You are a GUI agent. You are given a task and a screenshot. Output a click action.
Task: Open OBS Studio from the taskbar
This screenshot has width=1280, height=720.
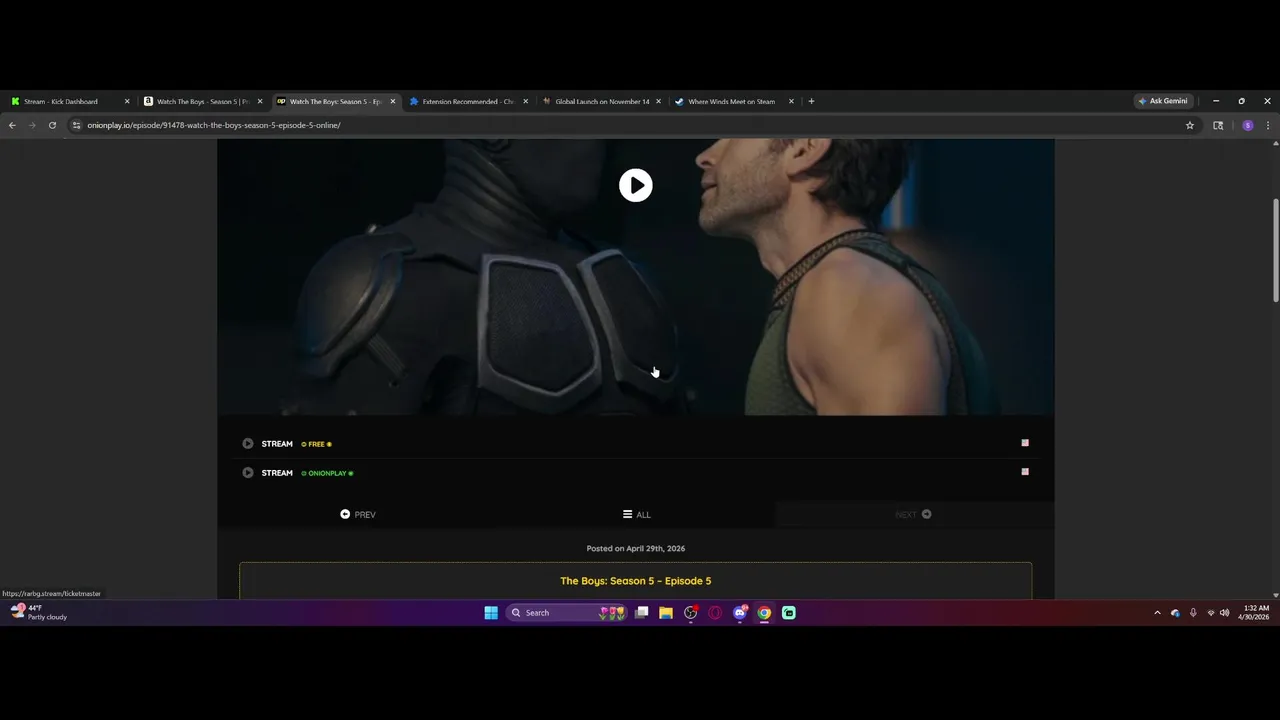pos(690,613)
